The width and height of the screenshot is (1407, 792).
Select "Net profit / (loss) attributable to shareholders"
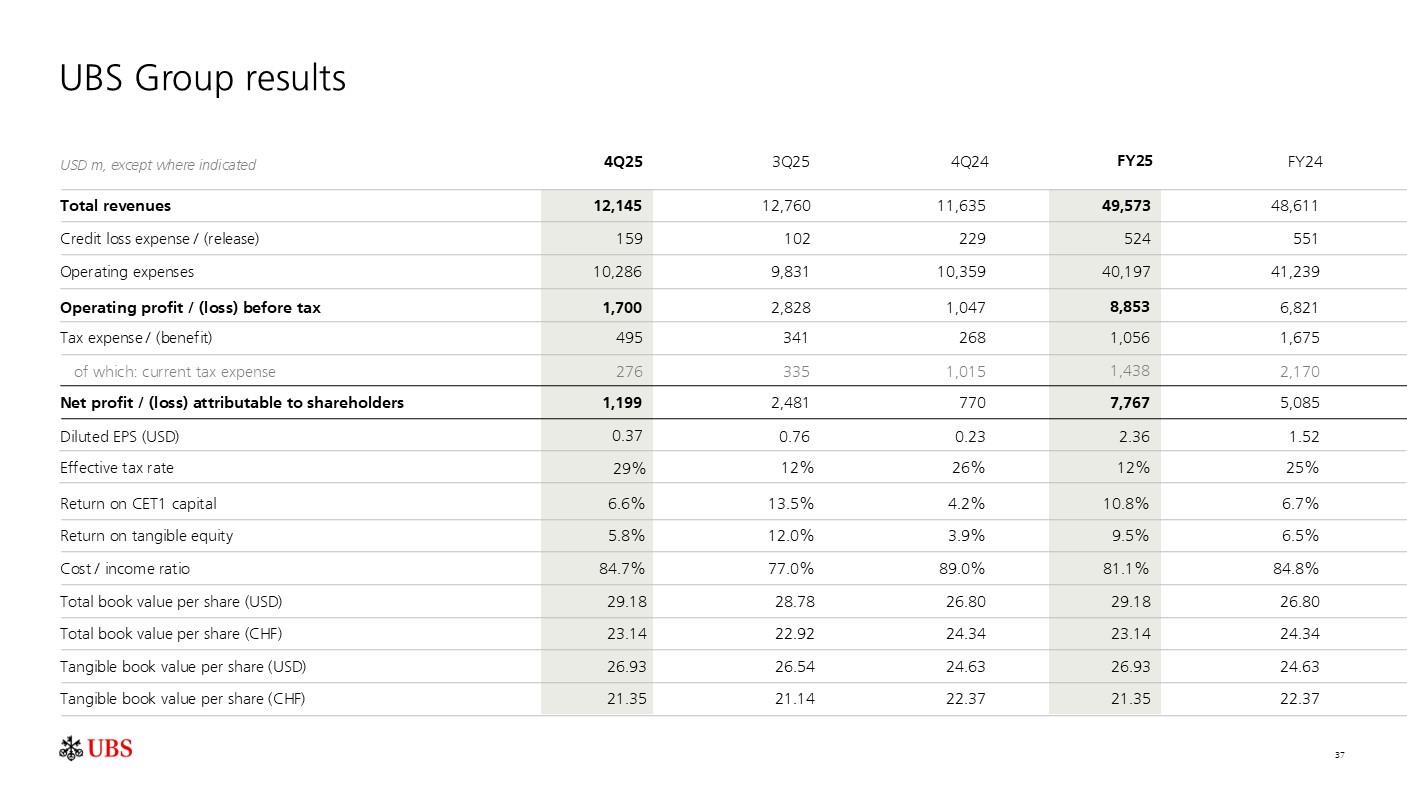[232, 403]
